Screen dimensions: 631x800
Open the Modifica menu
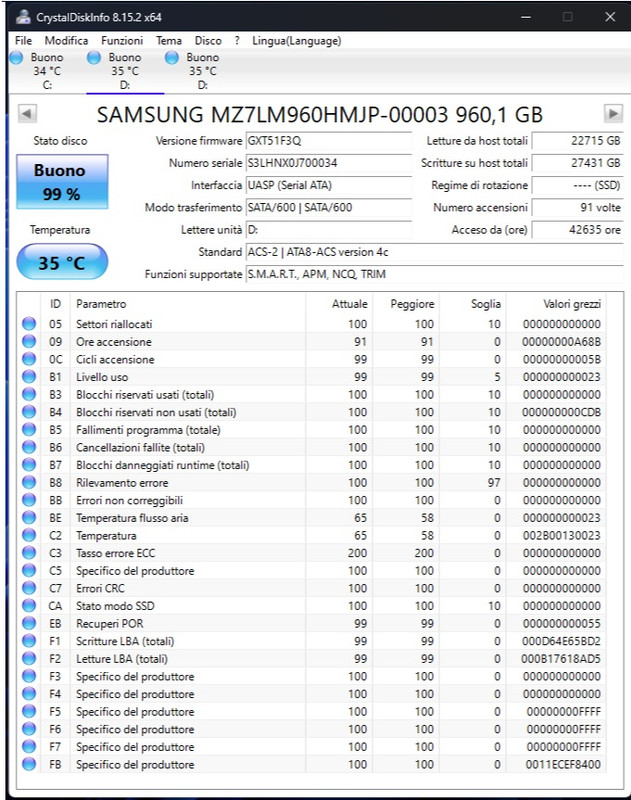pyautogui.click(x=66, y=40)
